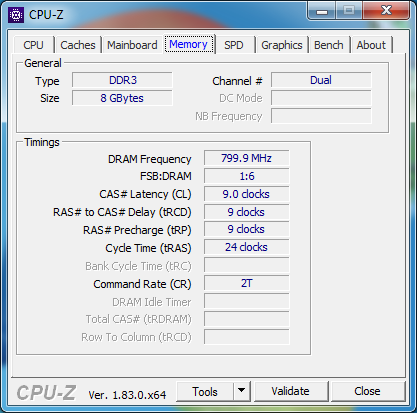View the About tab
Screen dimensions: 417x413
point(371,45)
